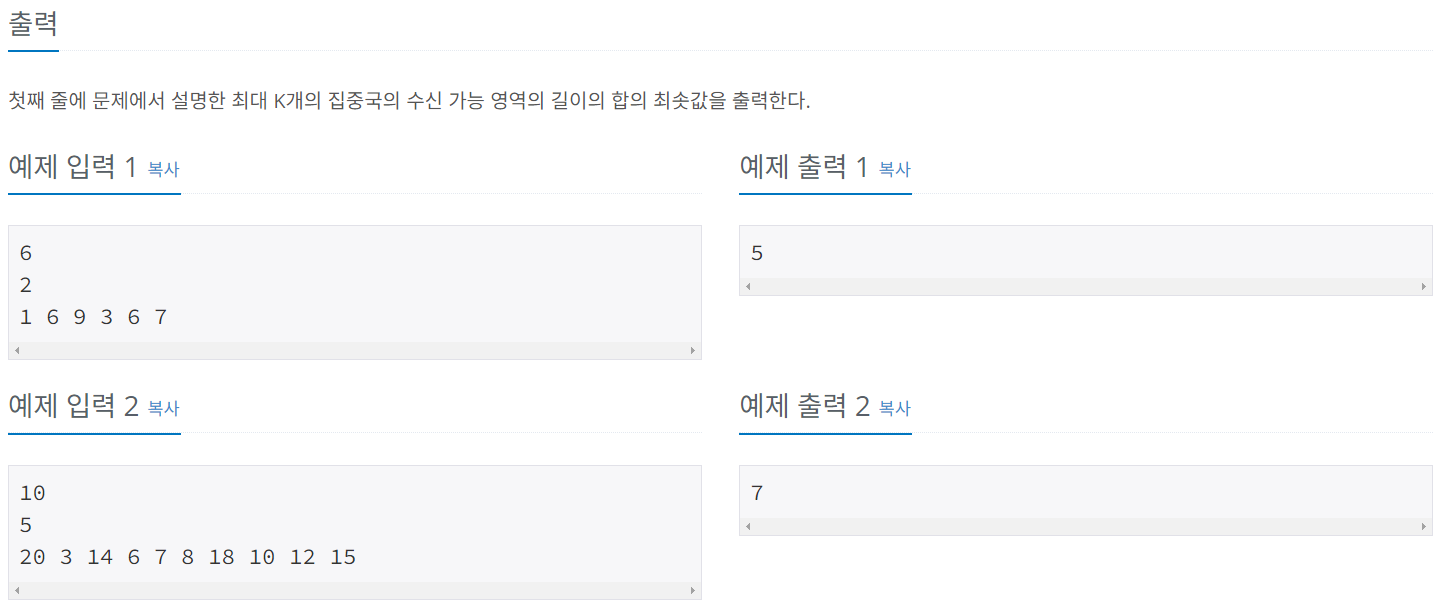Viewport: 1447px width, 607px height.
Task: Click inside sample input 1 code block
Action: click(355, 285)
